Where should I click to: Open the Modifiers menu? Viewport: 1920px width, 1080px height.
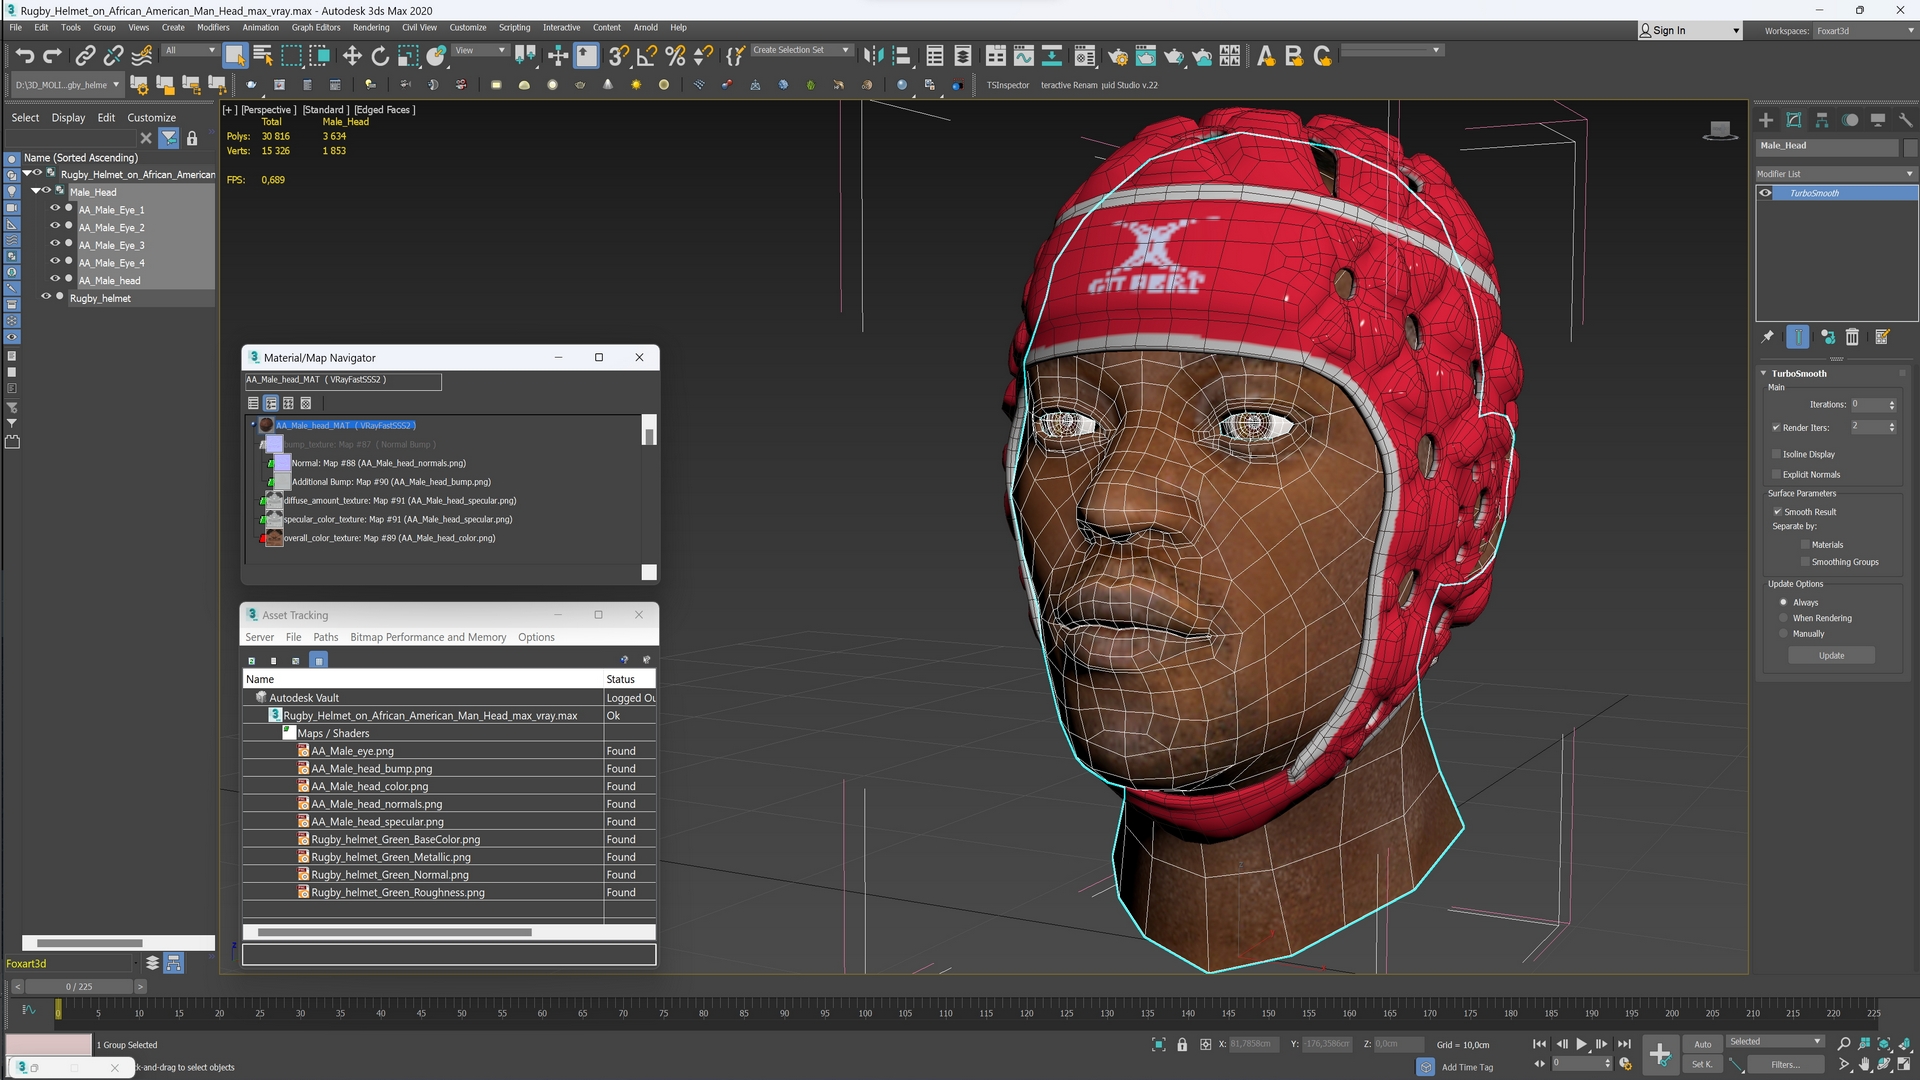click(213, 28)
